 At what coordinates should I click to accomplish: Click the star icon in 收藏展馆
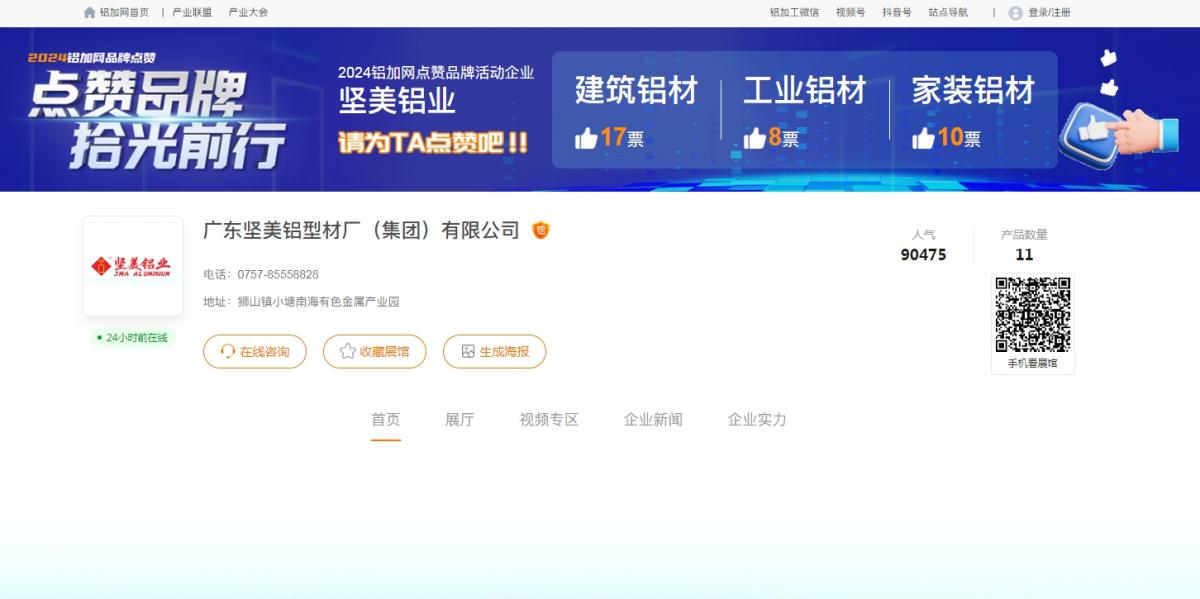click(347, 351)
